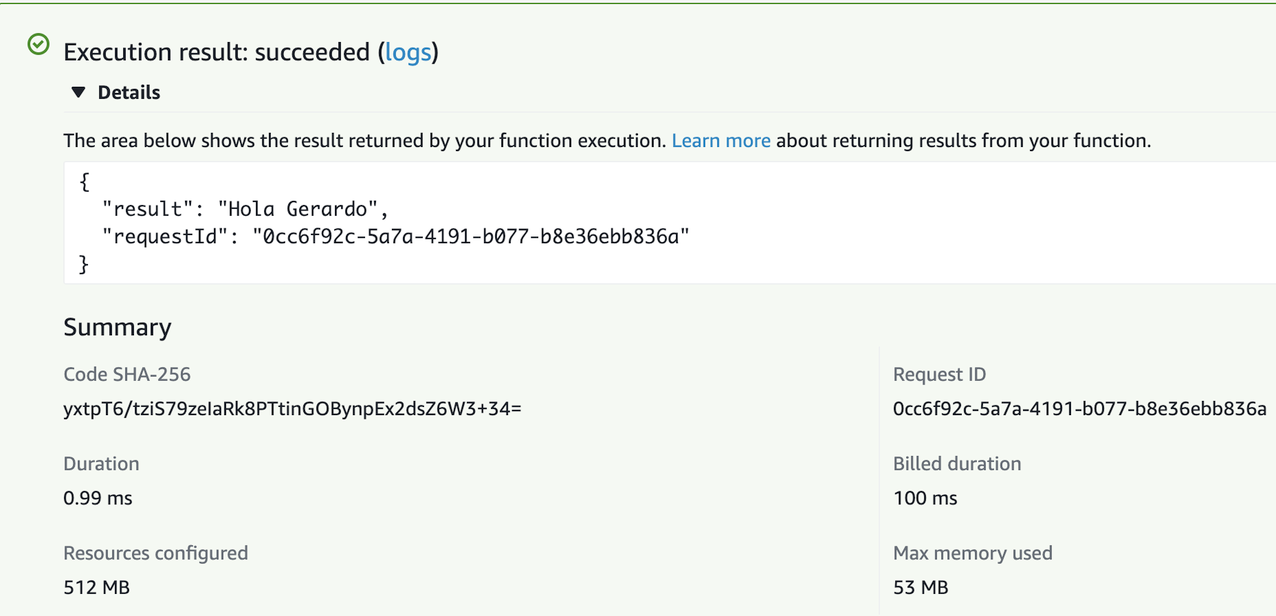Click the 53 MB memory value

(920, 587)
